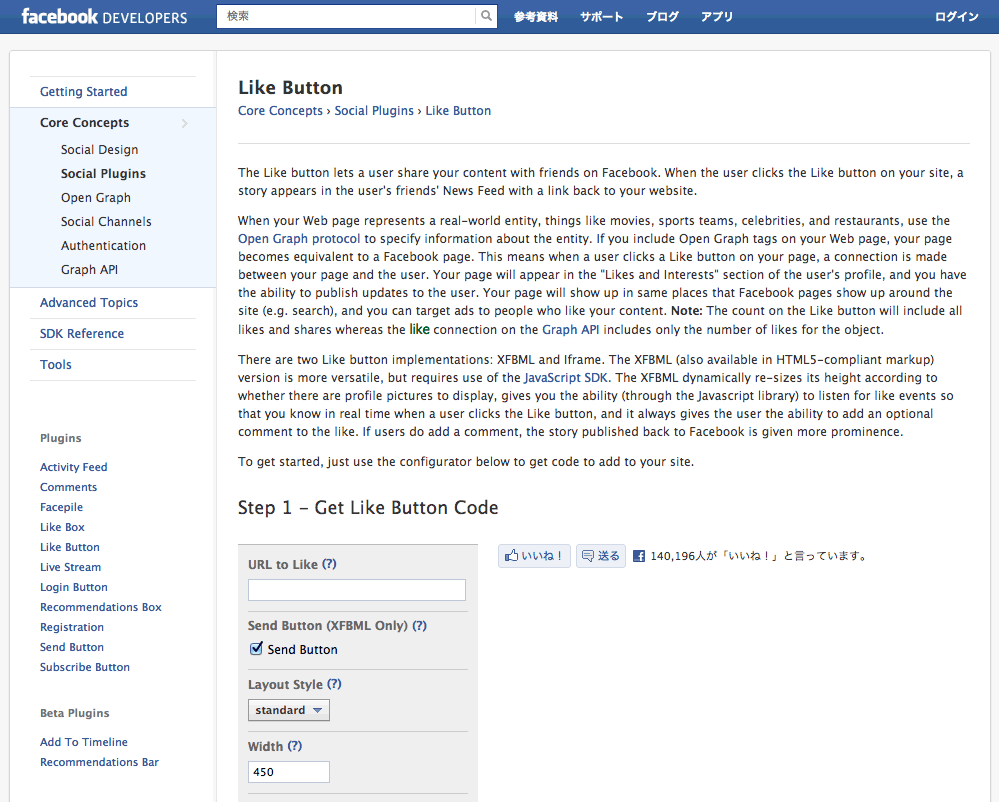Open the Send Button plugin sidebar link
Screen dimensions: 999x802
(71, 647)
